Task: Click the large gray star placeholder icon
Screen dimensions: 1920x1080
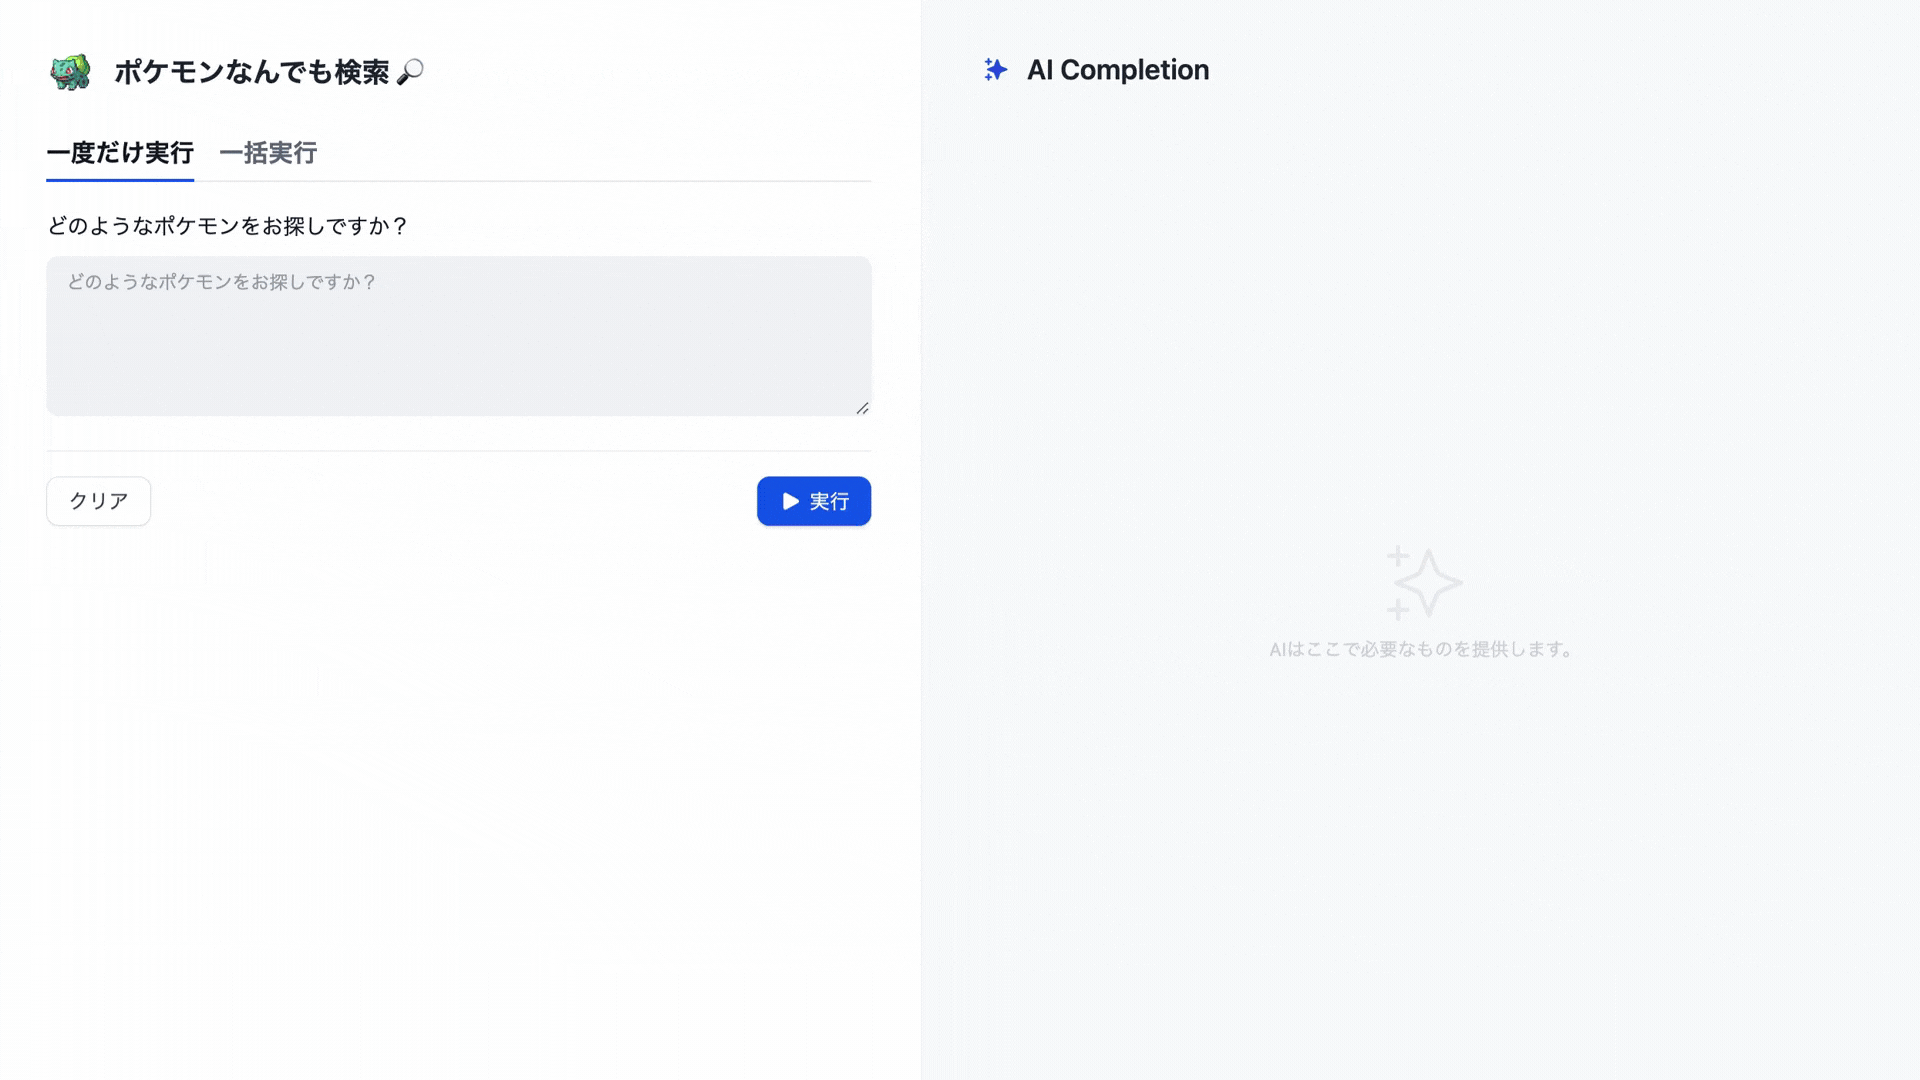Action: (1430, 583)
